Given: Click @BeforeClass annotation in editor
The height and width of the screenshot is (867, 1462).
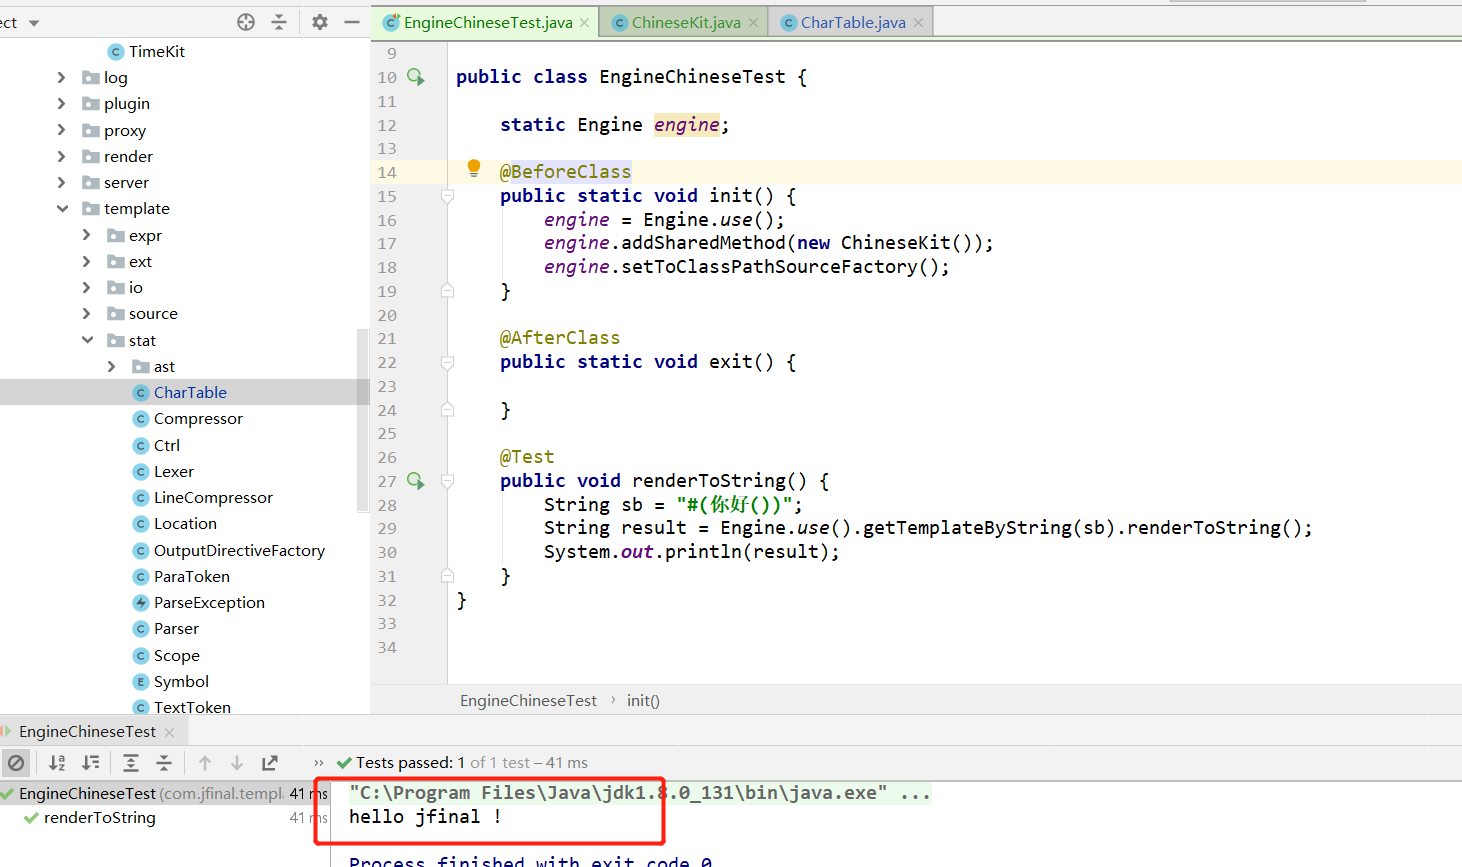Looking at the screenshot, I should pos(565,171).
